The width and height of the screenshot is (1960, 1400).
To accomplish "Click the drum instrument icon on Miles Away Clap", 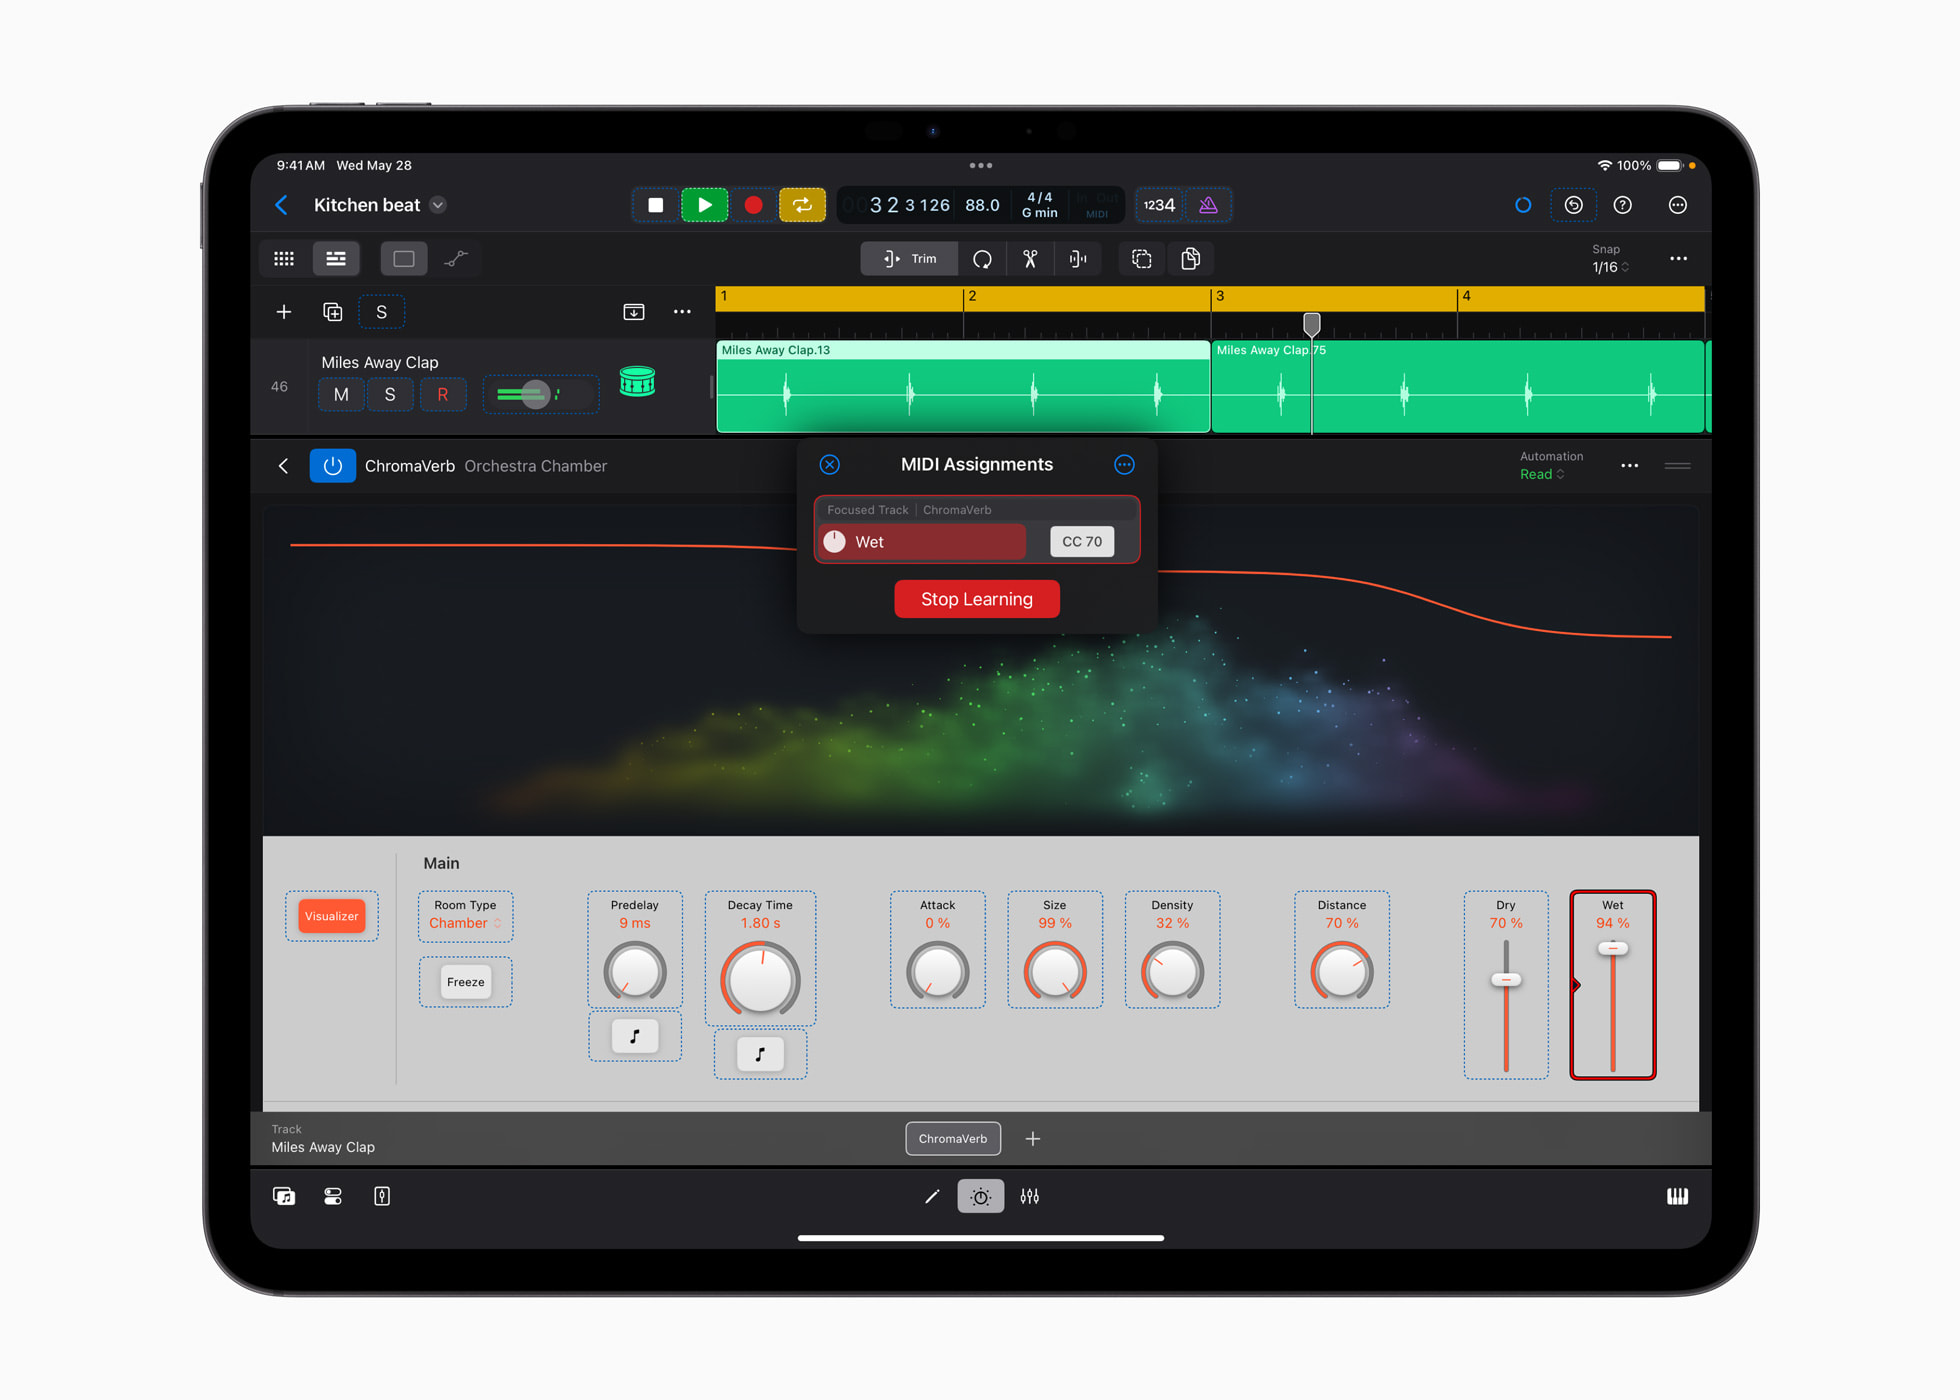I will tap(637, 381).
